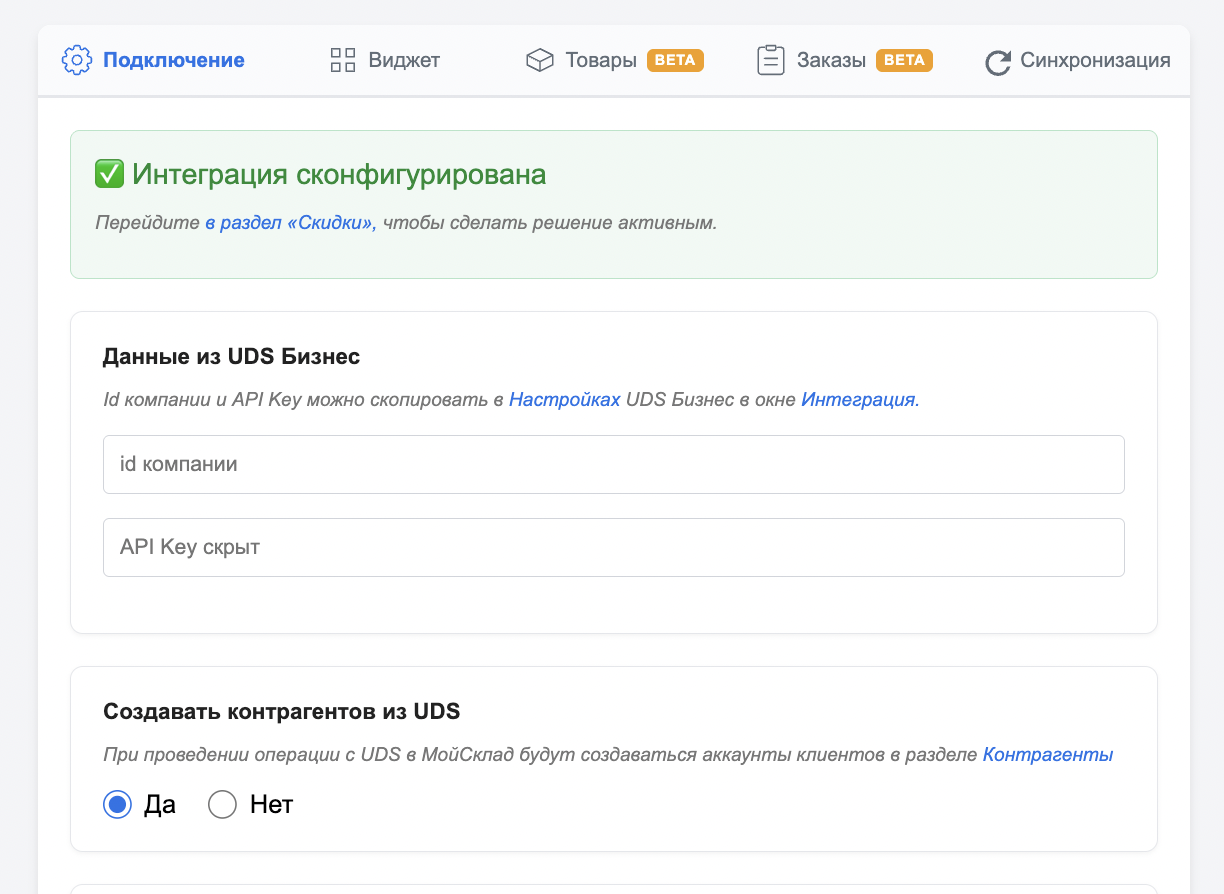Focus the id компании input field
Viewport: 1224px width, 894px height.
coord(614,464)
